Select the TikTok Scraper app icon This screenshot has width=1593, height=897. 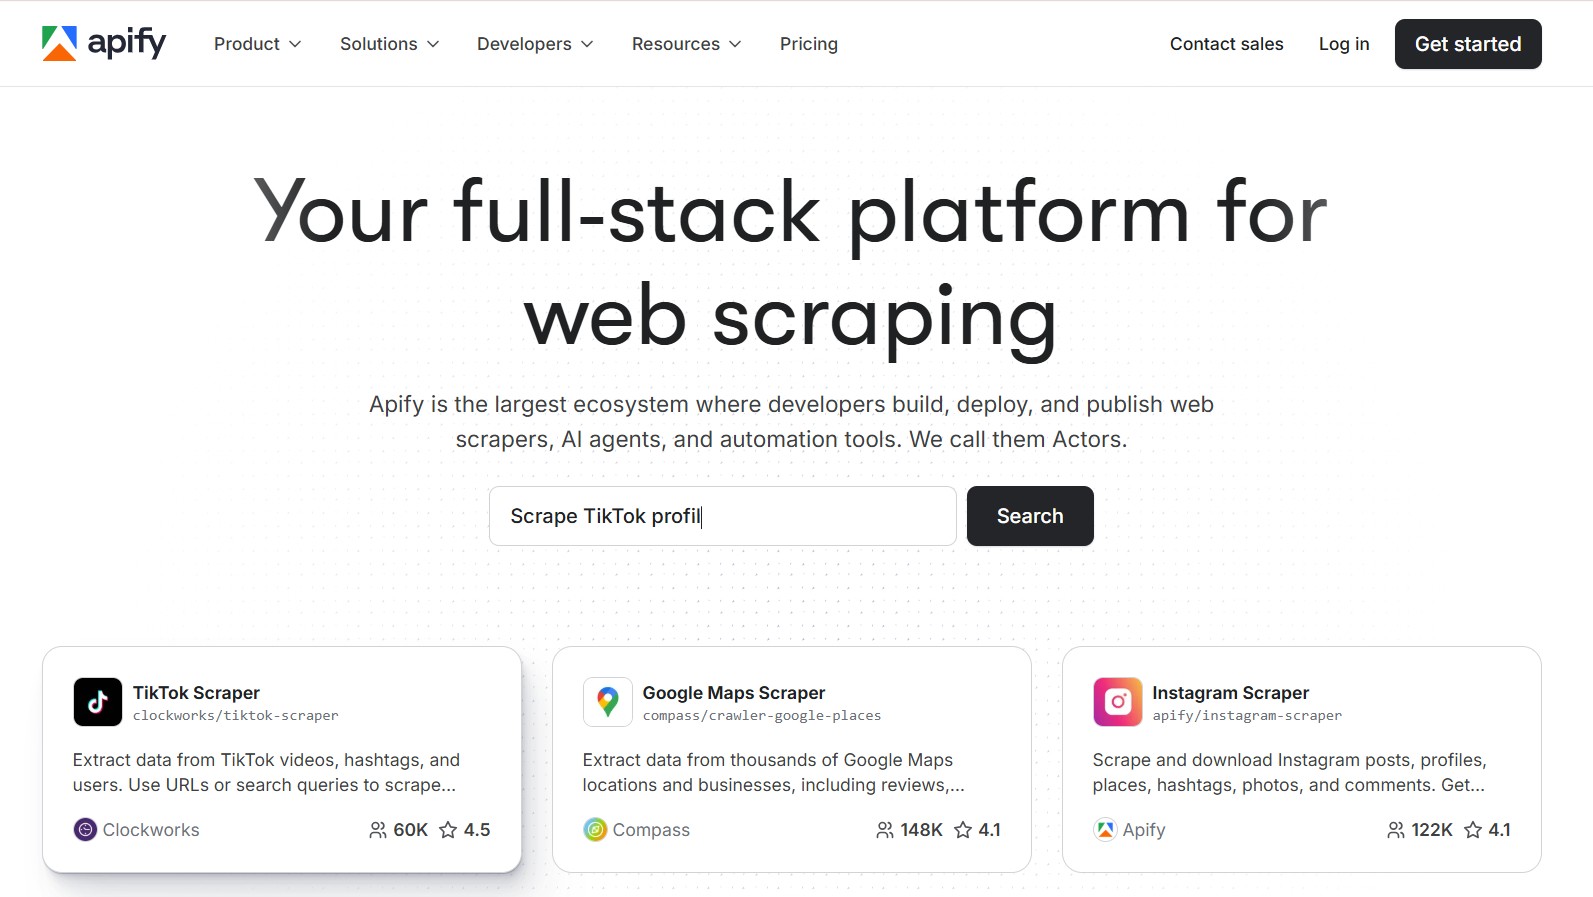(x=97, y=702)
